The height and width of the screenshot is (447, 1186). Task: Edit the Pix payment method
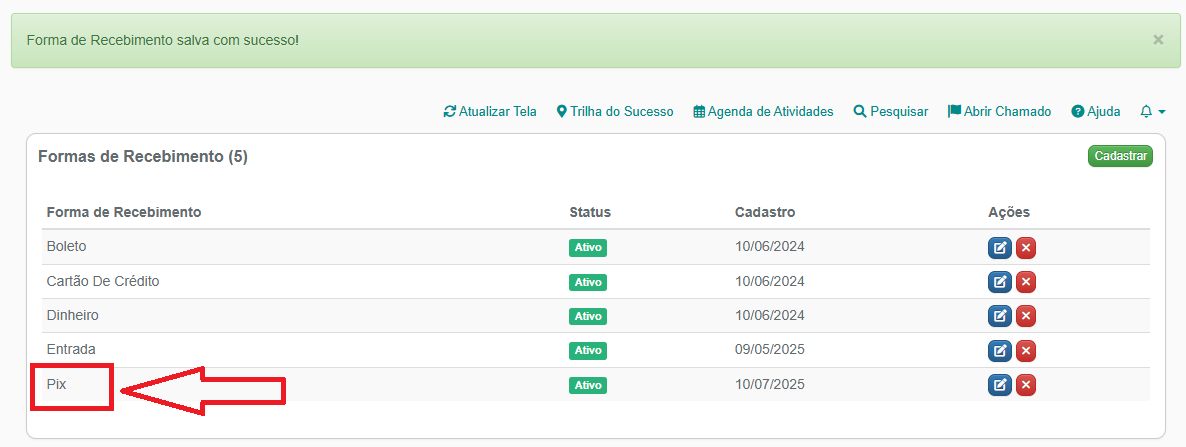(x=999, y=385)
